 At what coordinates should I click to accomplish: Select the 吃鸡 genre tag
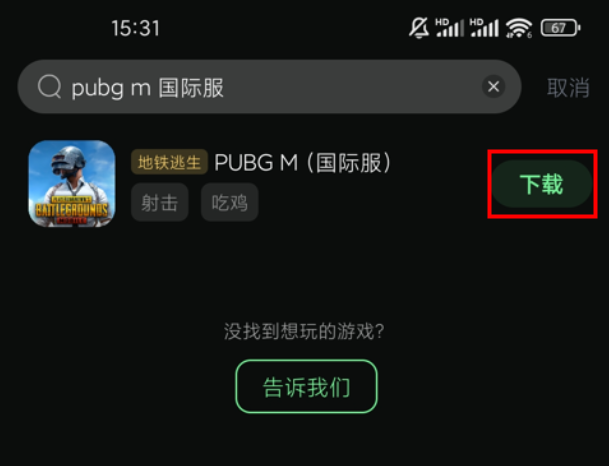[230, 202]
